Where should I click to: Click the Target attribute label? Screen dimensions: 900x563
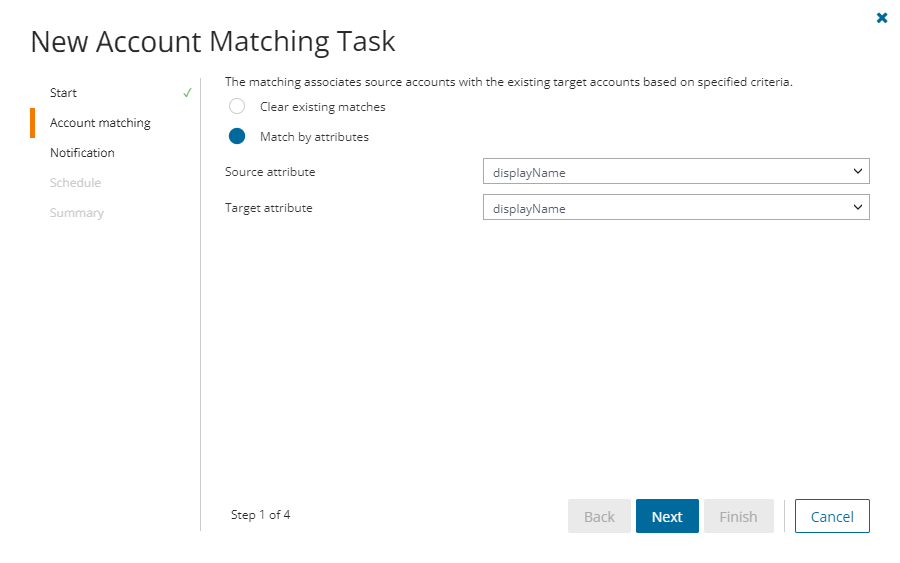click(x=269, y=208)
